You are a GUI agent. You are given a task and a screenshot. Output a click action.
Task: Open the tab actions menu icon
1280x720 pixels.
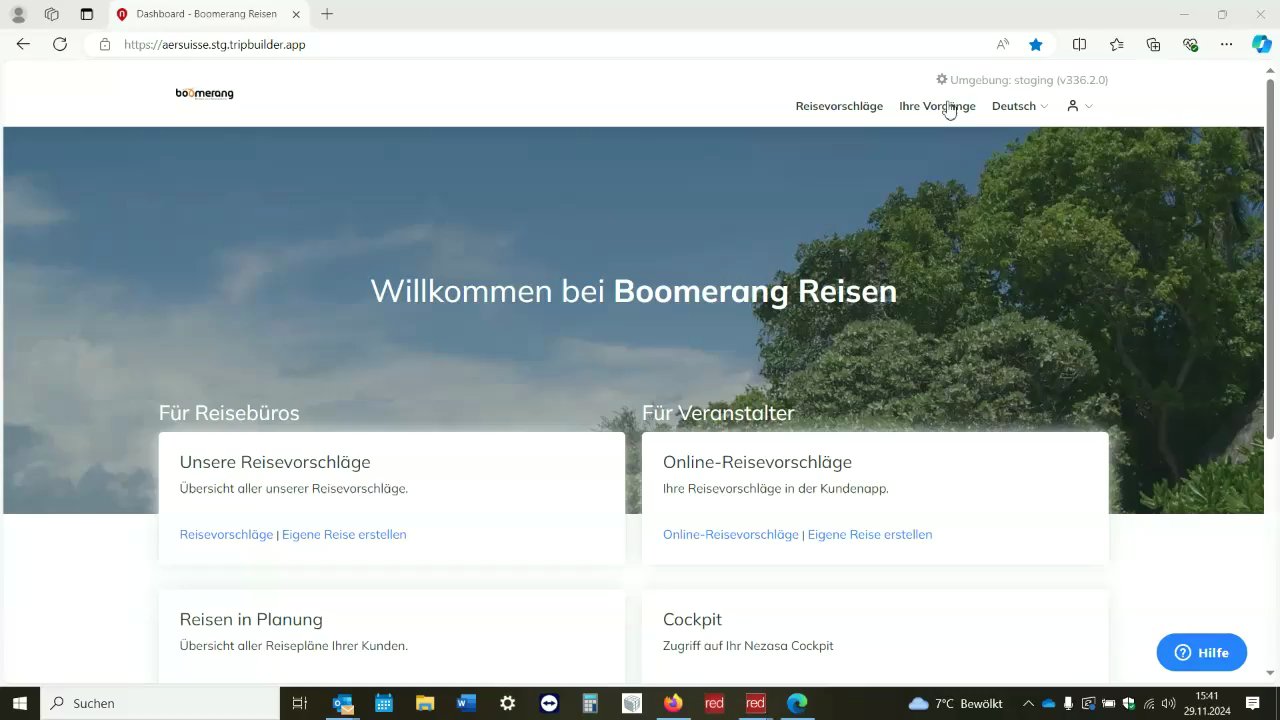tap(87, 14)
